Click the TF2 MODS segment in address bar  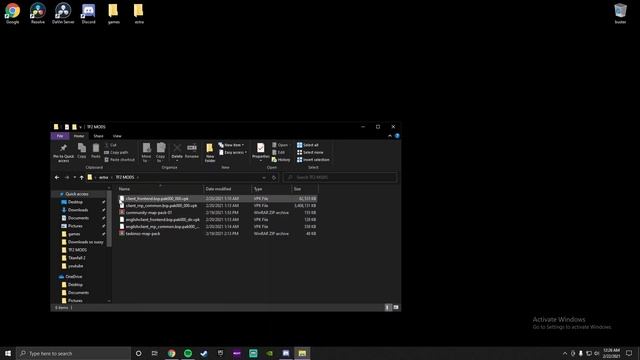click(x=124, y=177)
